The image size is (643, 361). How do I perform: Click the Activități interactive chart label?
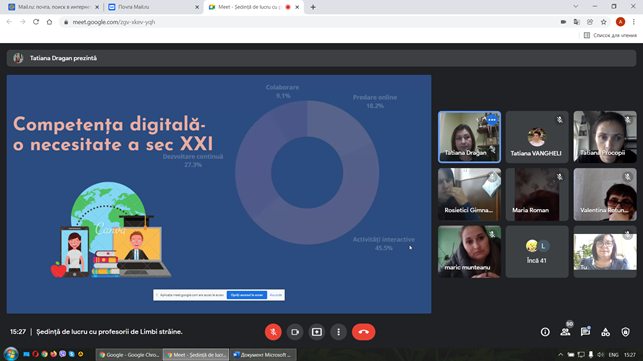coord(384,239)
